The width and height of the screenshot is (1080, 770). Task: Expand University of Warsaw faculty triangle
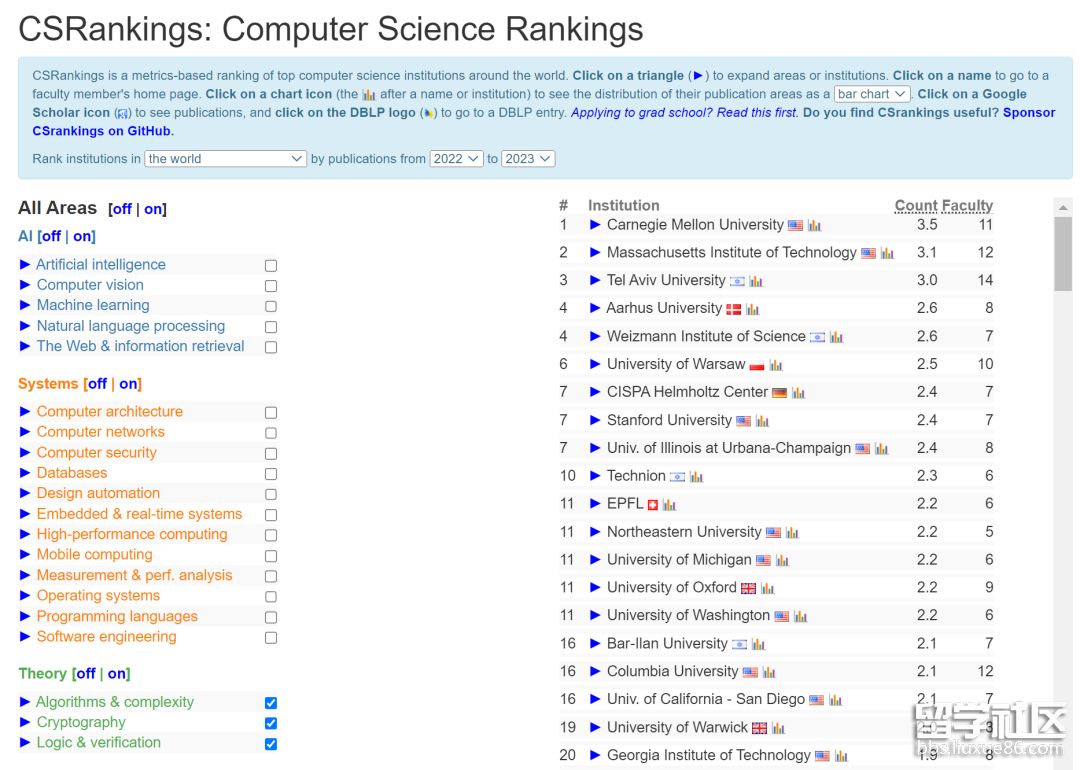595,364
